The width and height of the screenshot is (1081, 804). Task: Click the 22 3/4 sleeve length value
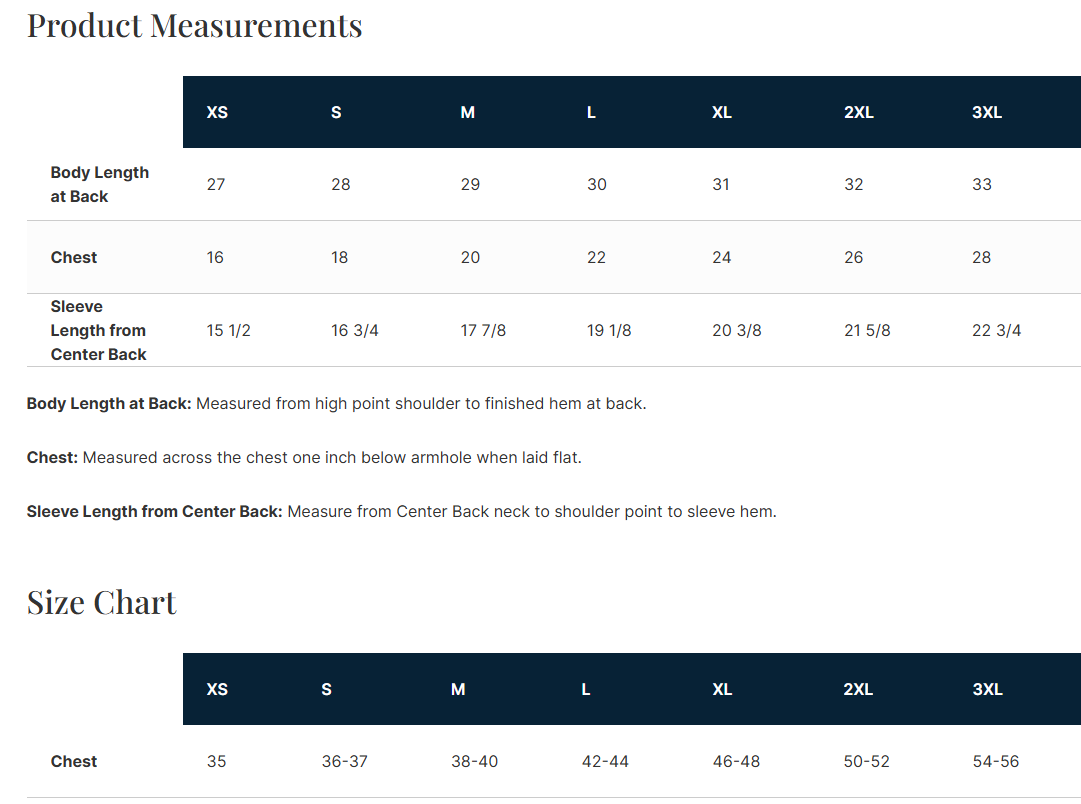click(x=996, y=330)
